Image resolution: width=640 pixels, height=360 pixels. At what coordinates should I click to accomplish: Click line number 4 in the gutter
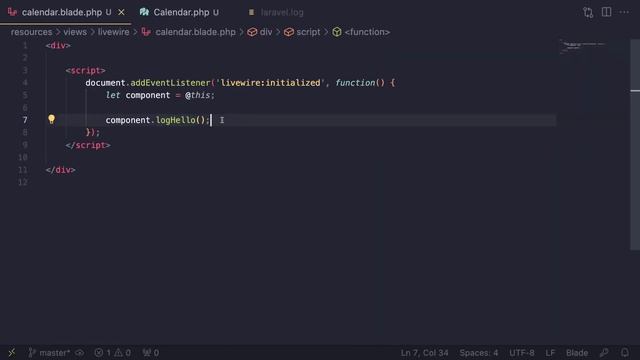coord(25,83)
